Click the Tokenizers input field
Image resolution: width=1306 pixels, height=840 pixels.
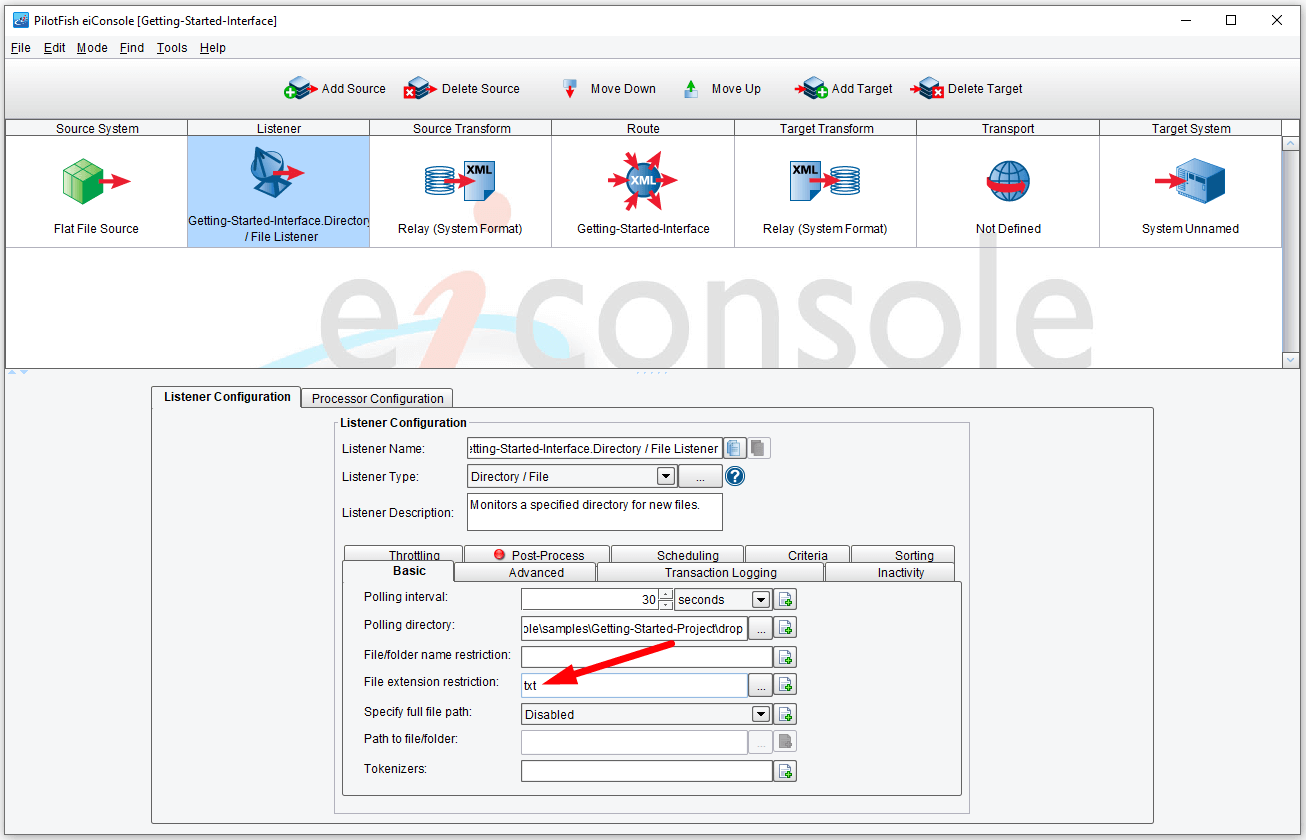[647, 771]
